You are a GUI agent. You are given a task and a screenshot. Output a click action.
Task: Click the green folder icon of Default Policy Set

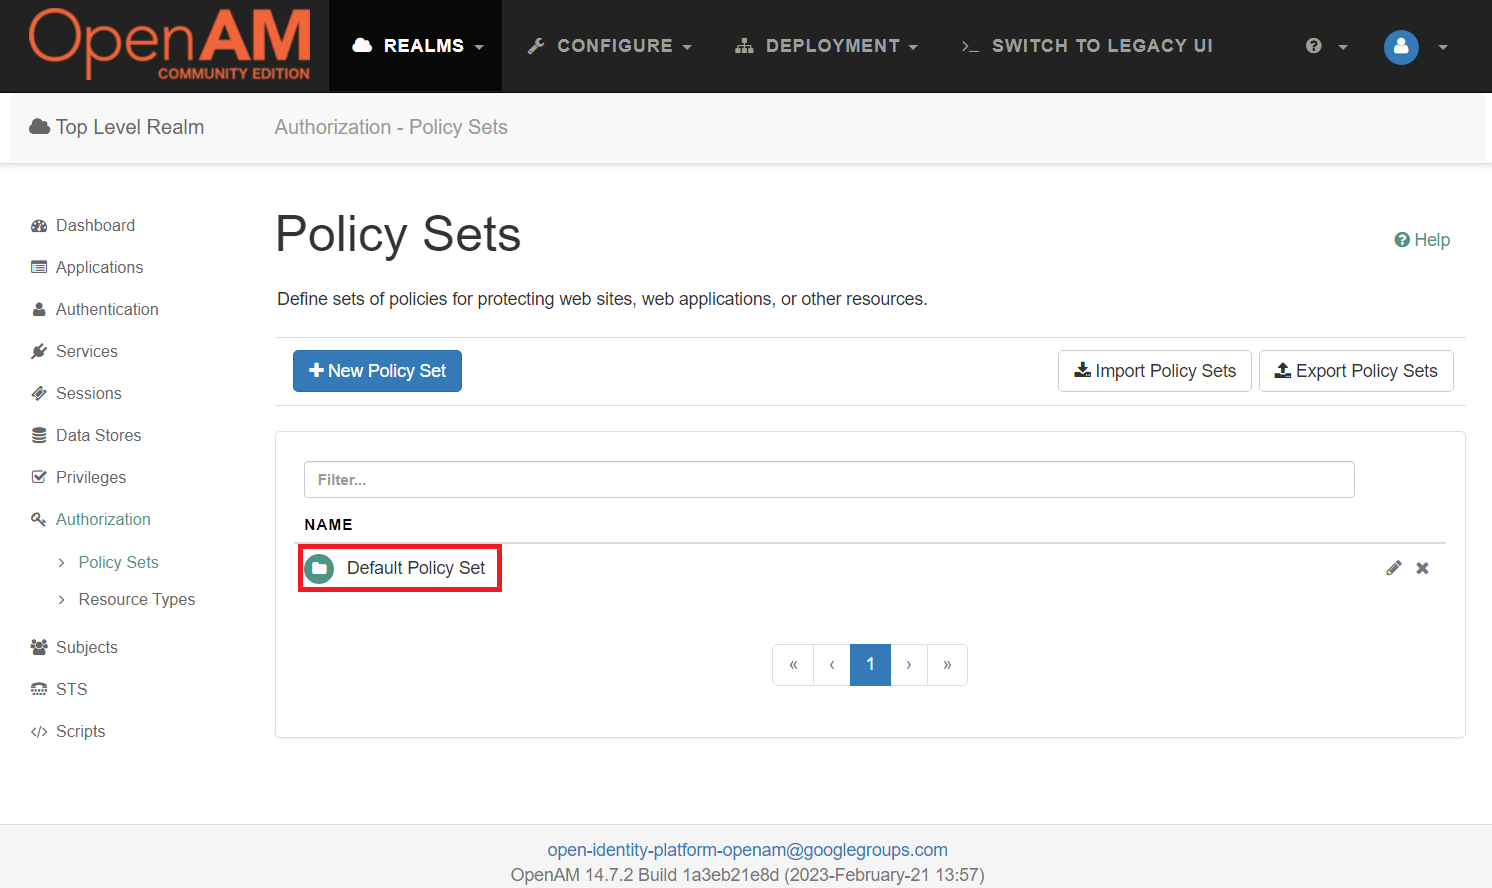[319, 568]
